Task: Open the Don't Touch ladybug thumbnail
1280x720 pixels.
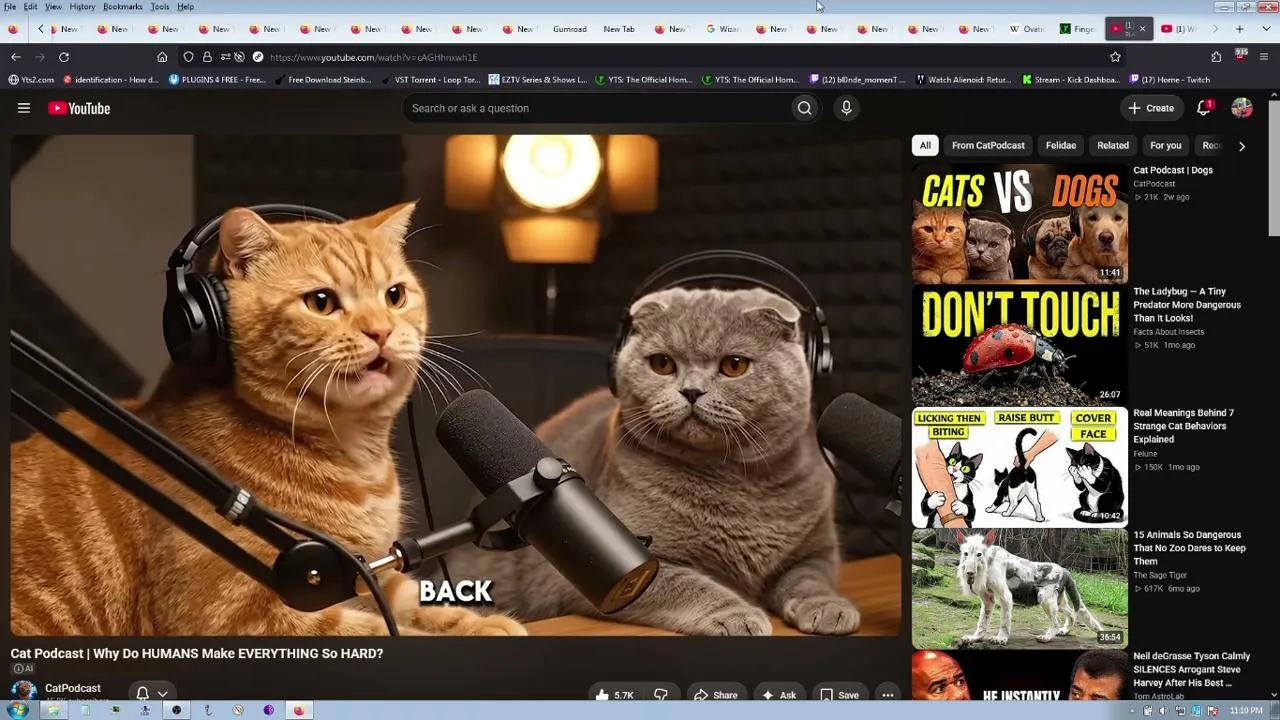Action: [x=1019, y=345]
